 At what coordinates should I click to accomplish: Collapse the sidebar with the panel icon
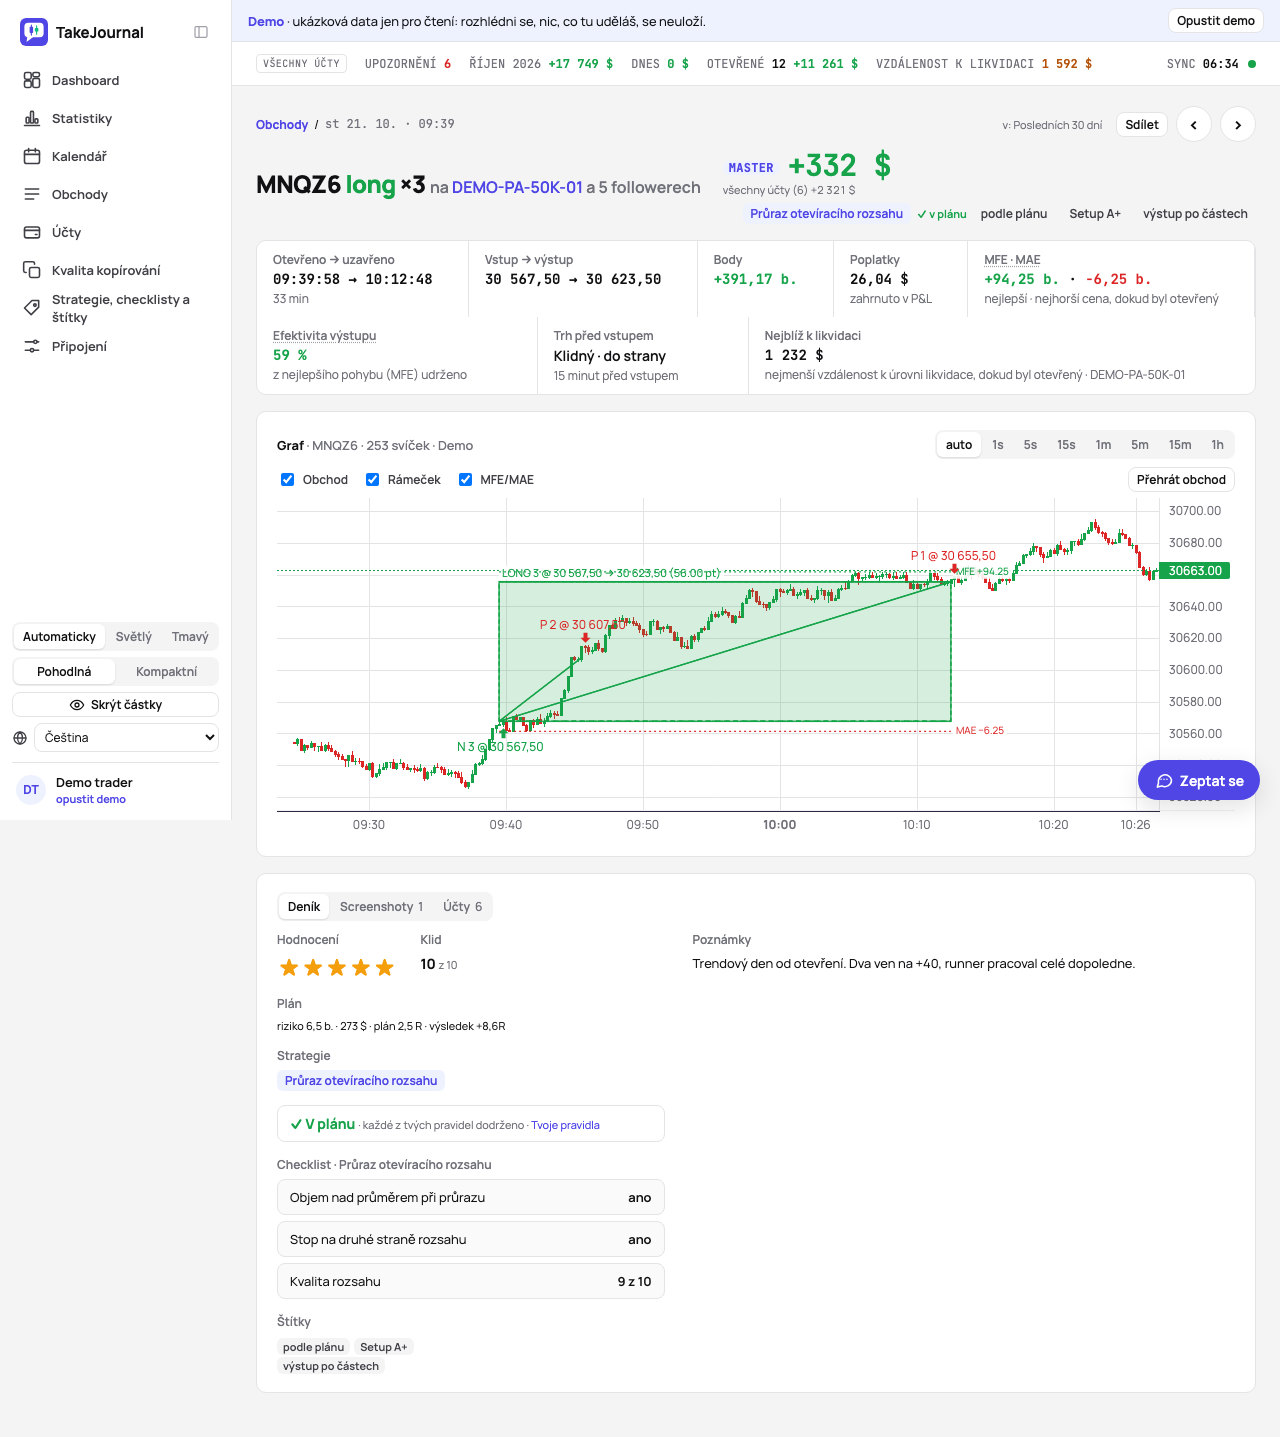tap(201, 32)
